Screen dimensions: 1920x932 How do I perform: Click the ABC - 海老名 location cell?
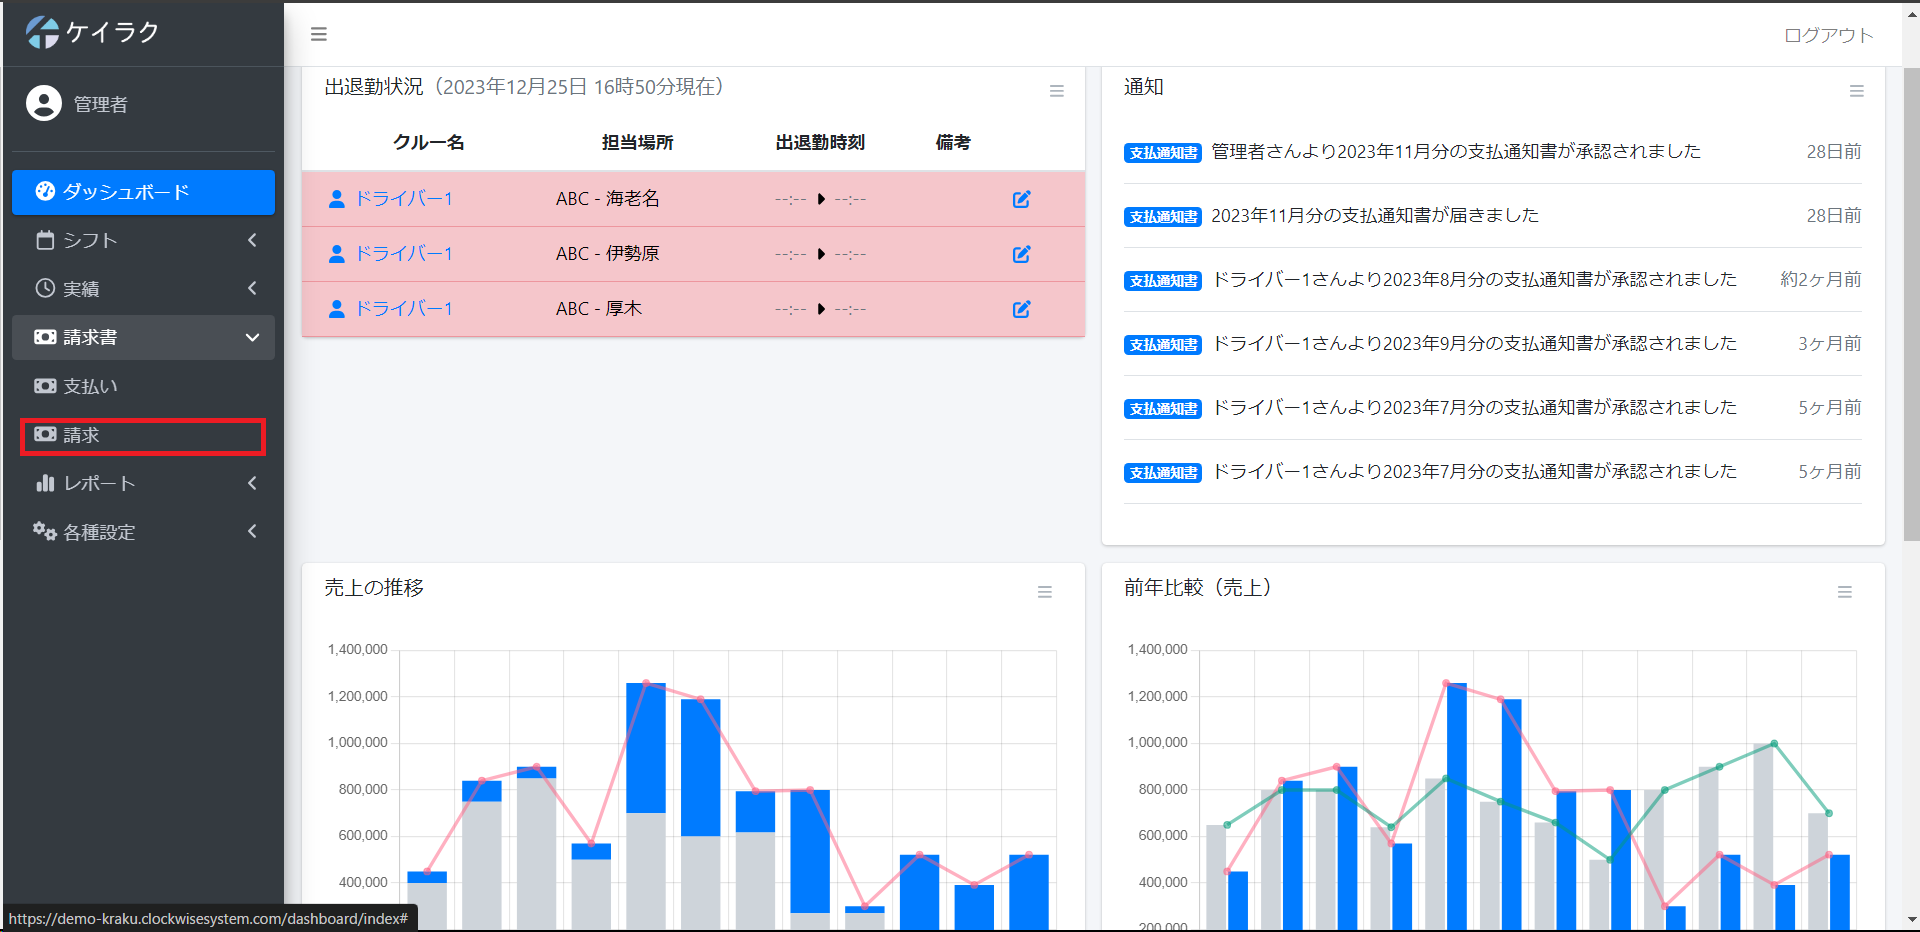click(607, 199)
